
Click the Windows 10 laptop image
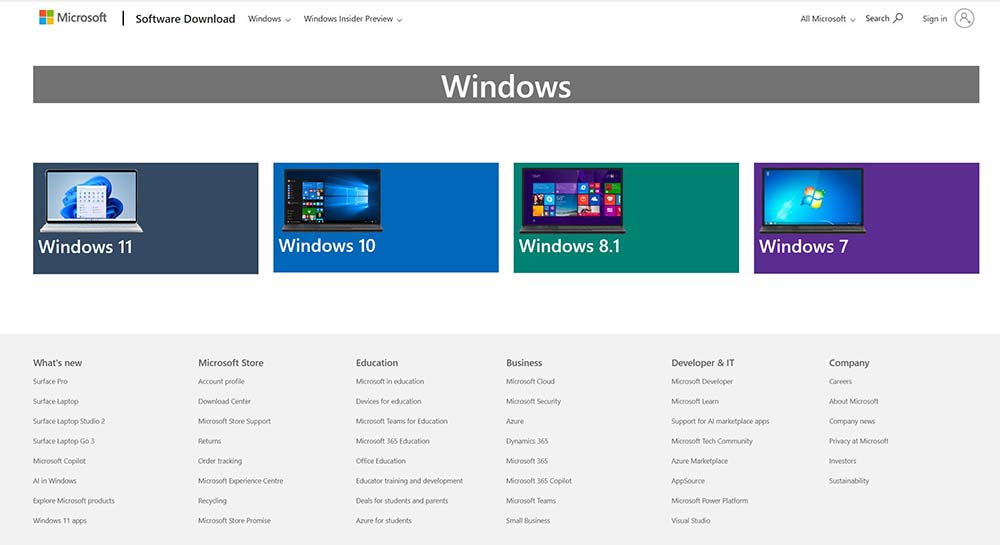332,200
